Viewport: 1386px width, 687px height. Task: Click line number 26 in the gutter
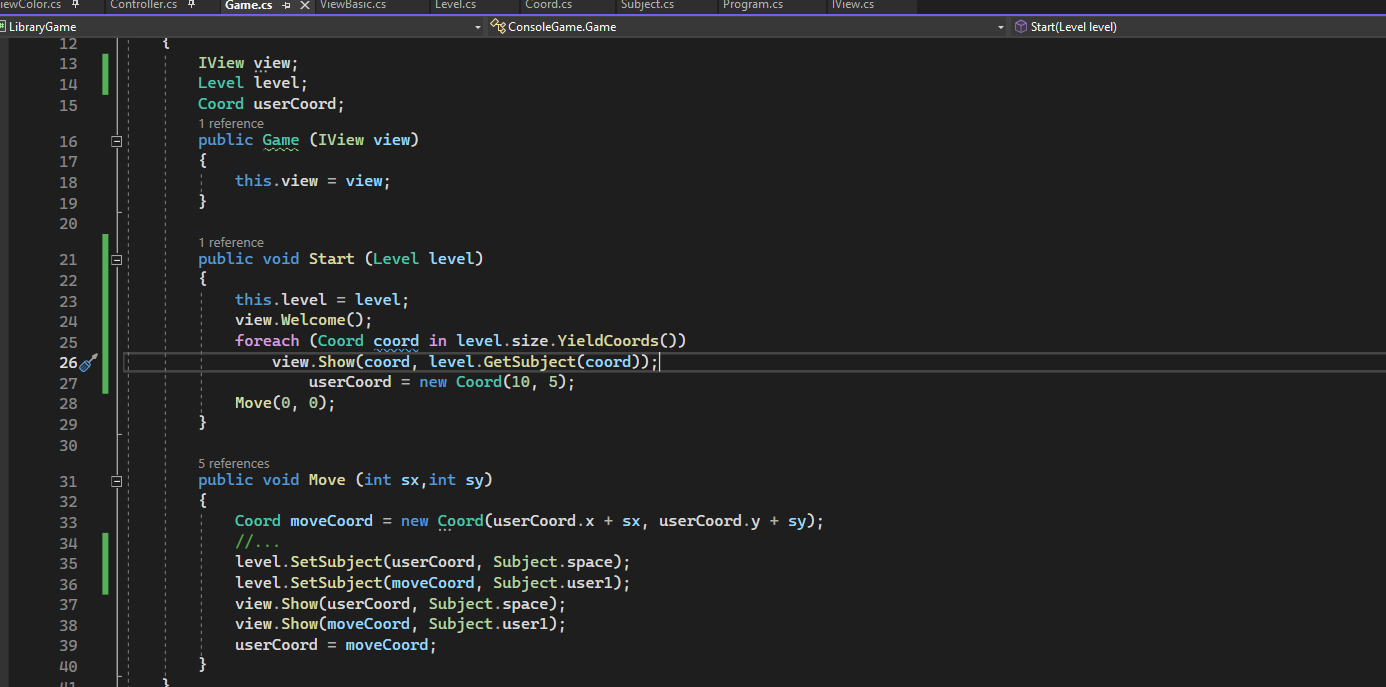68,362
